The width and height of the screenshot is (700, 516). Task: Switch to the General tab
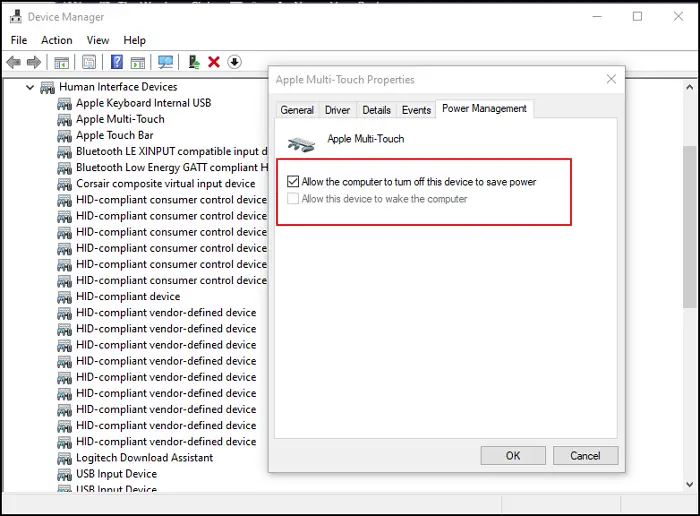[x=297, y=110]
